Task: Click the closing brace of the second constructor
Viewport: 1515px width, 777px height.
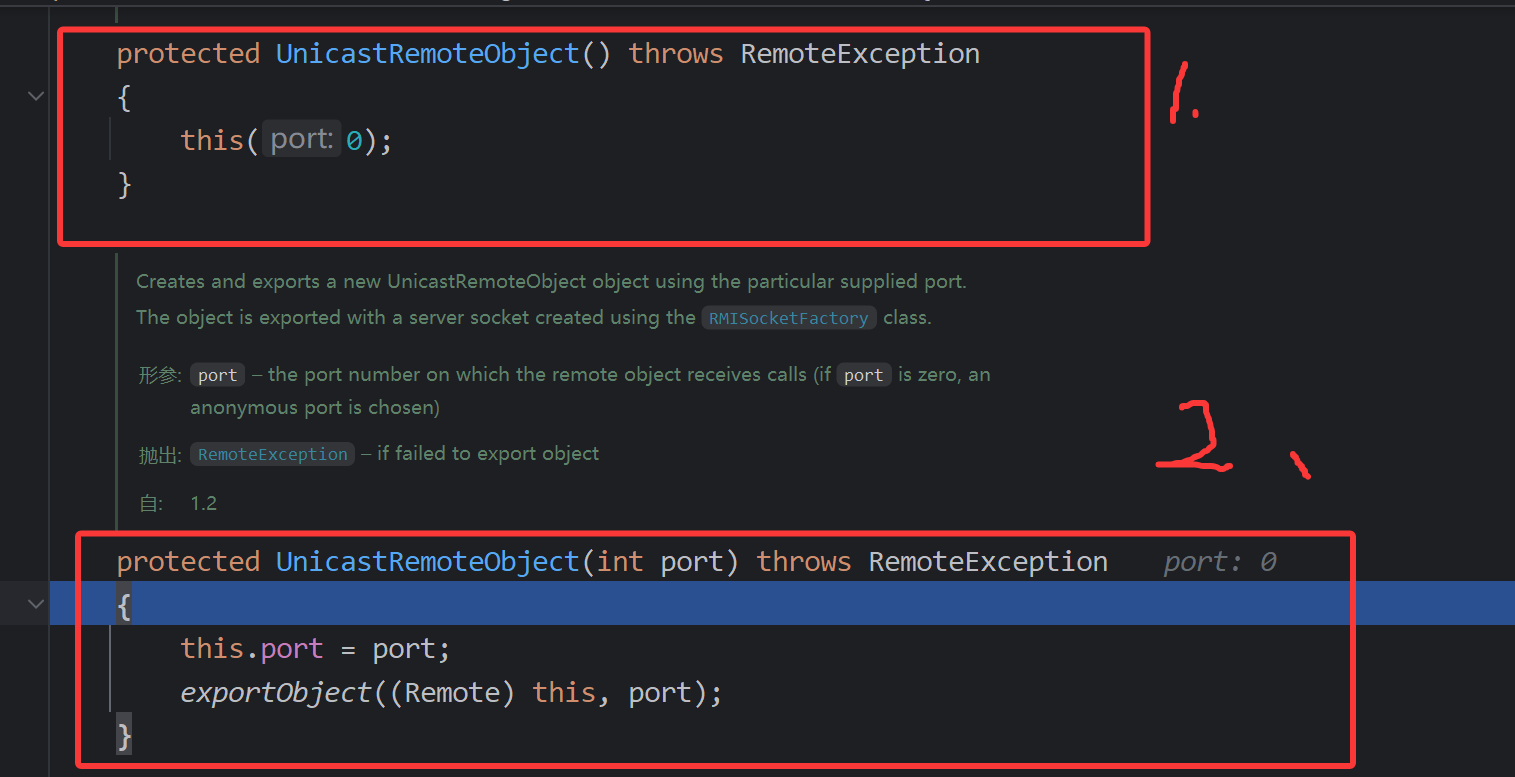Action: 124,736
